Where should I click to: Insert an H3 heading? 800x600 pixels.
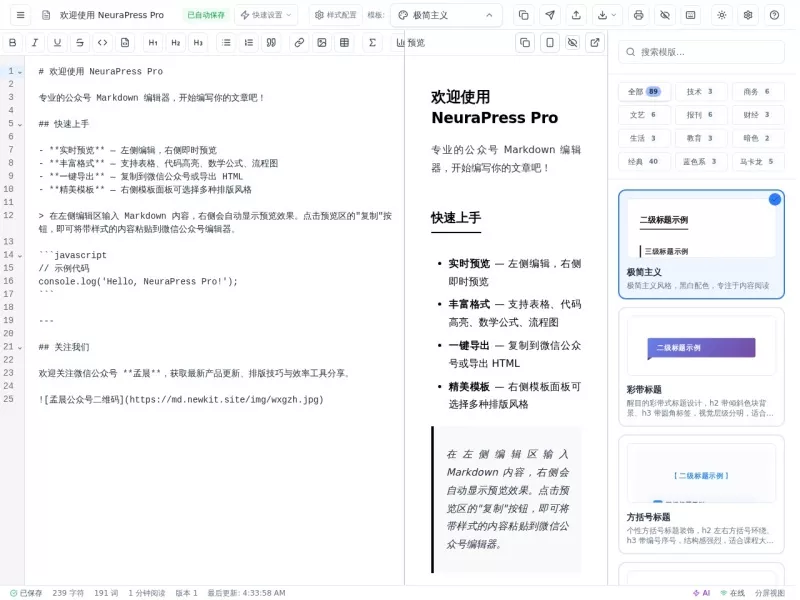tap(198, 43)
